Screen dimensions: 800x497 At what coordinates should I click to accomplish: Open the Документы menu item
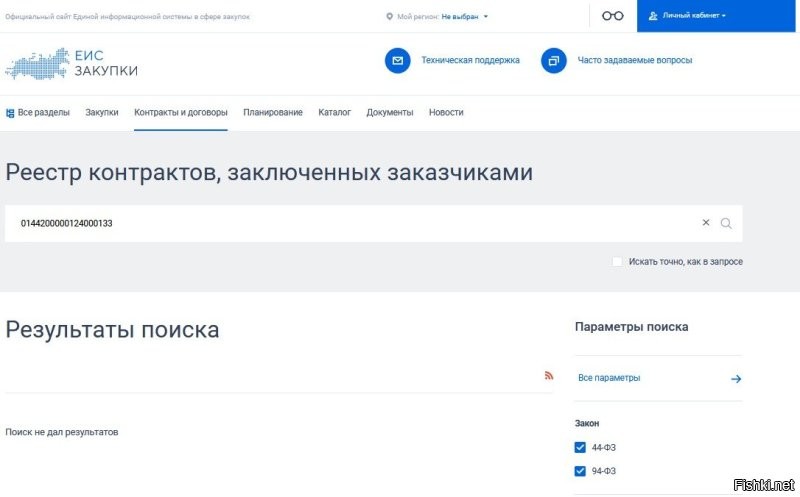pos(389,112)
